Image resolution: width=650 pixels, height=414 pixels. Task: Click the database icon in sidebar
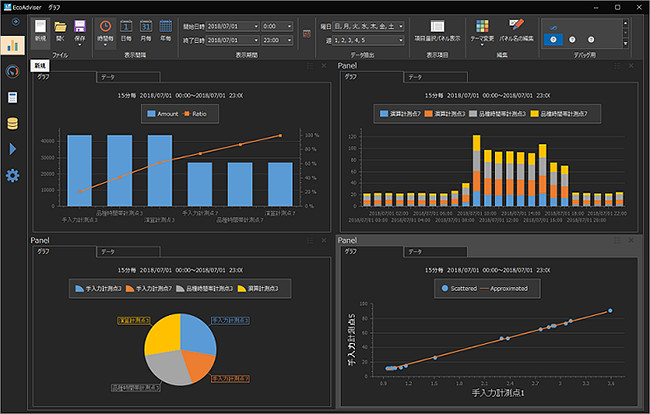point(13,123)
